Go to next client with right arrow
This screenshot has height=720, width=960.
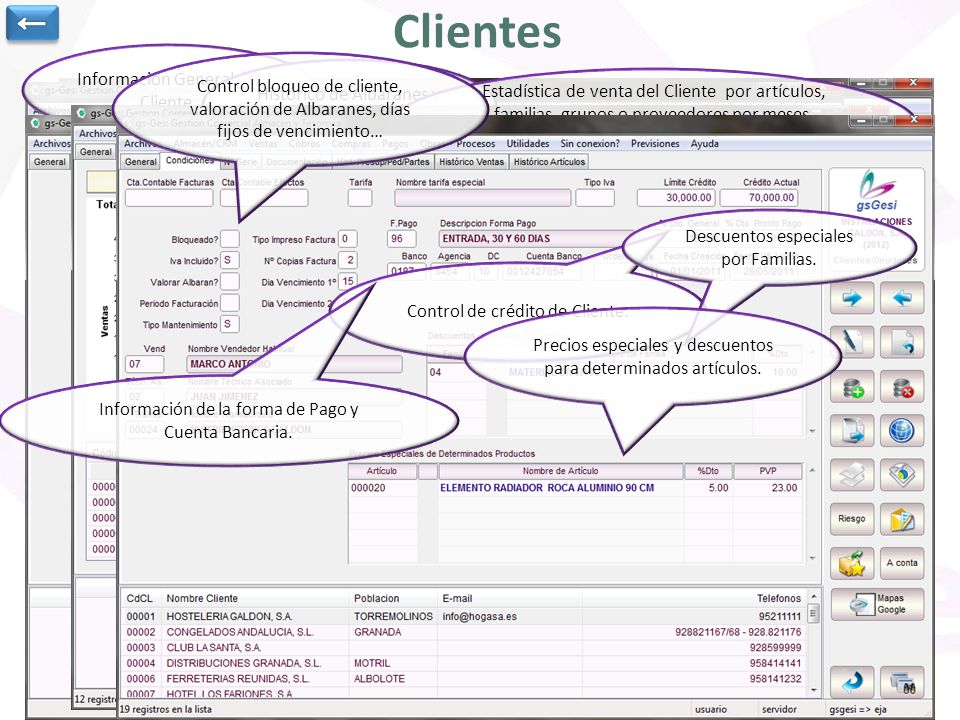coord(852,298)
